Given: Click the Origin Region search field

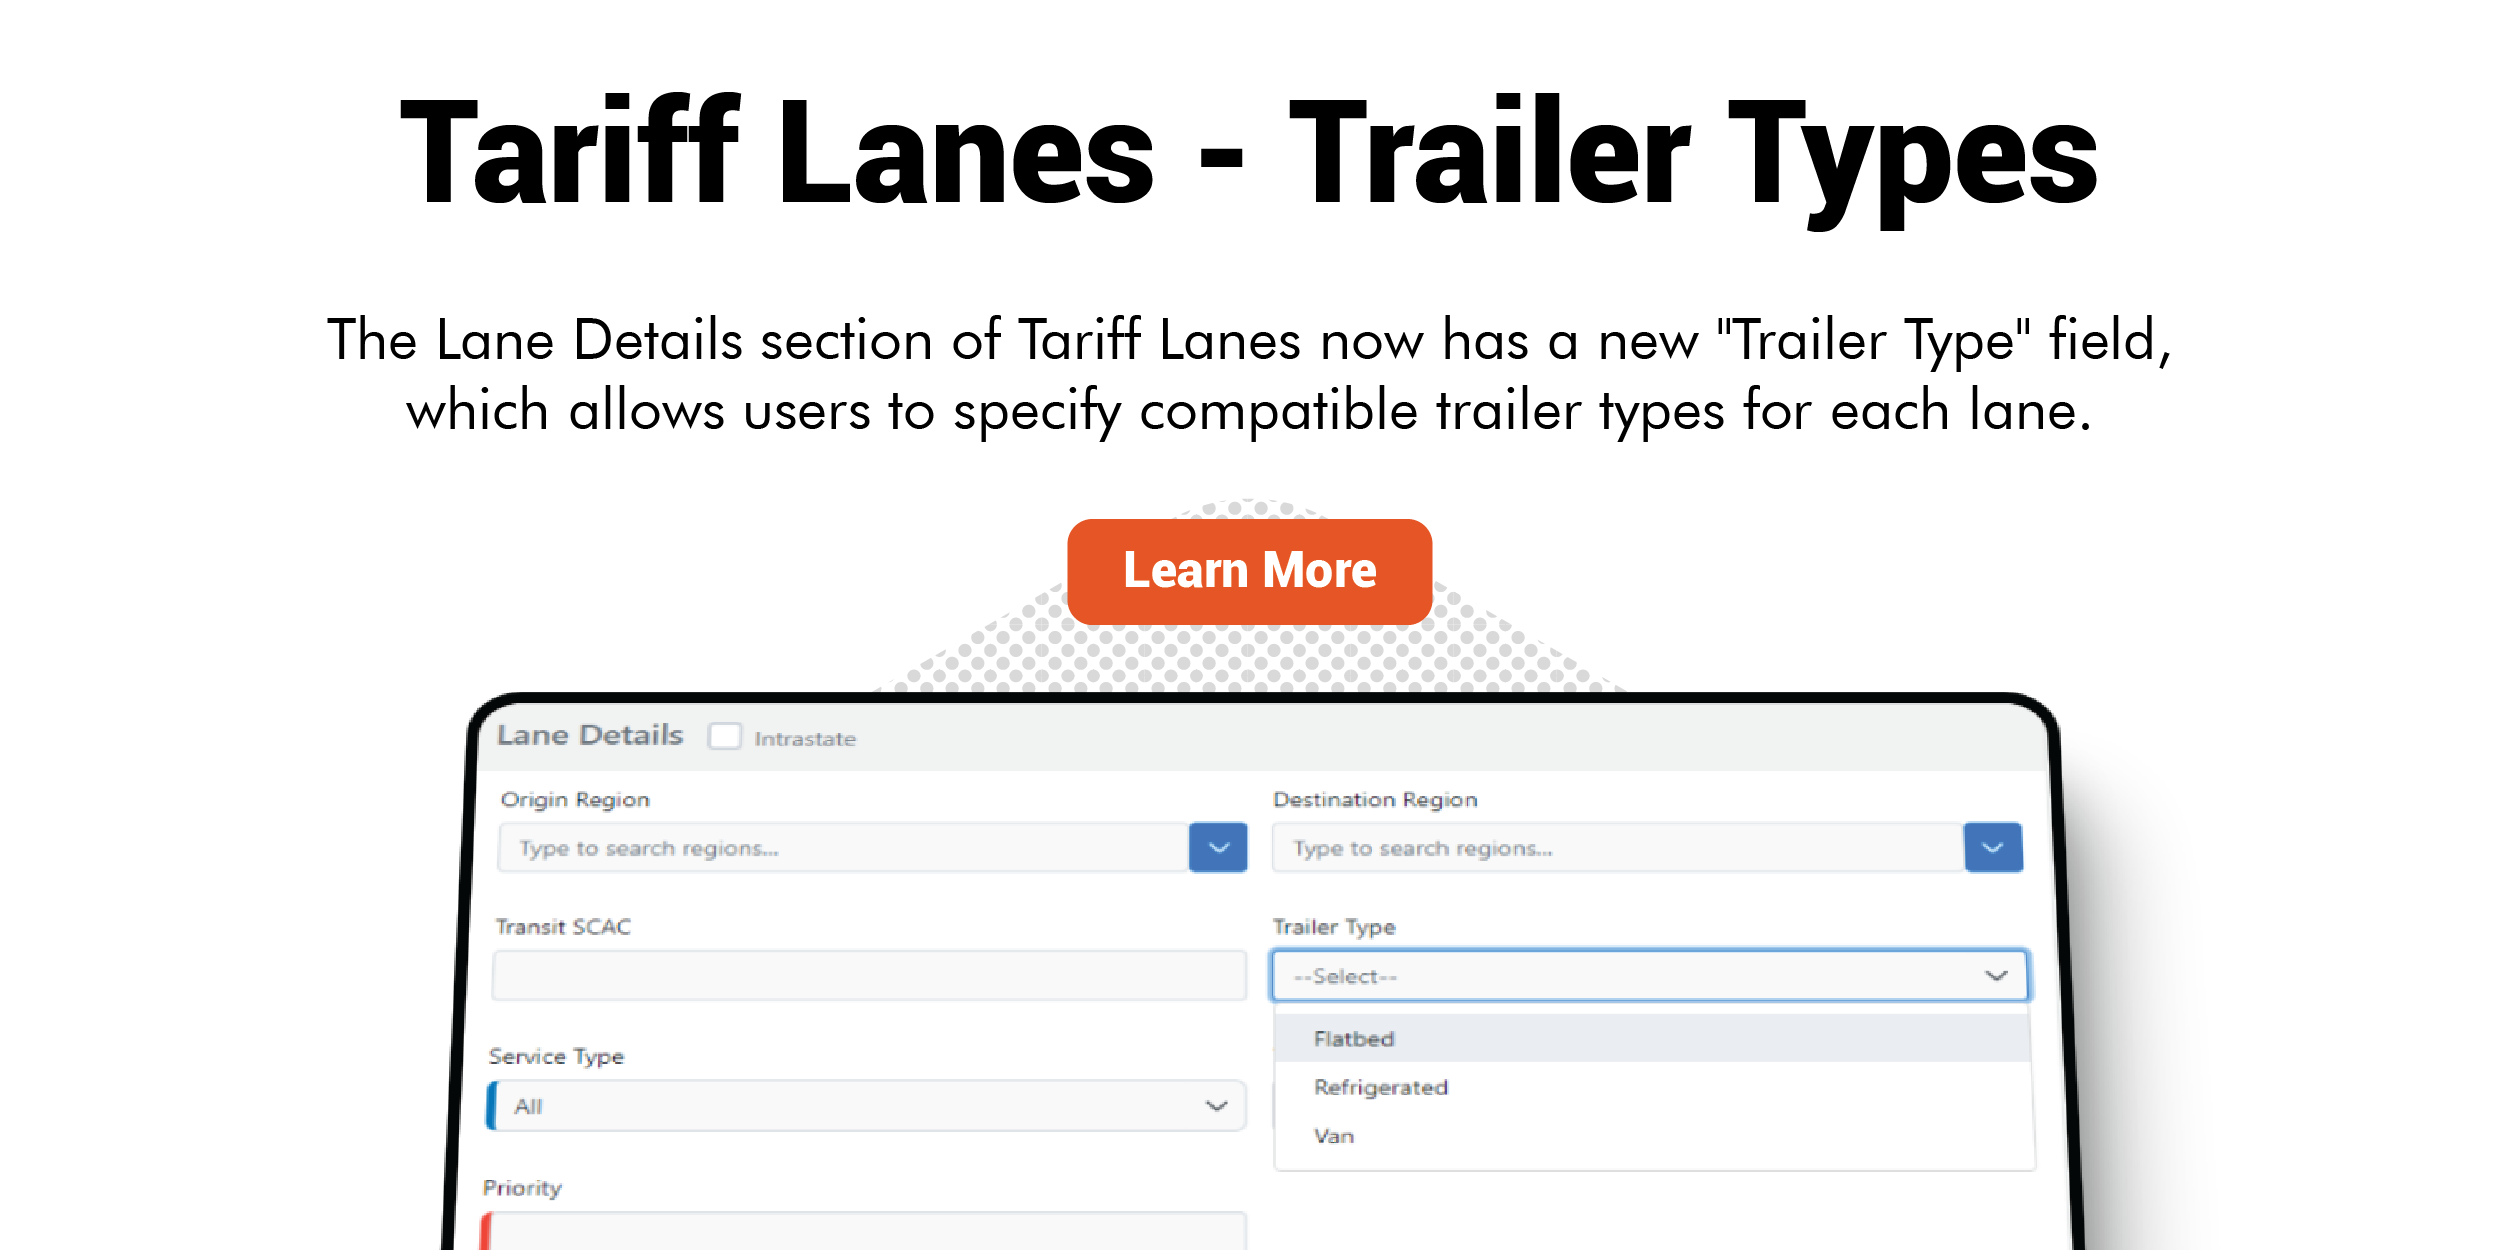Looking at the screenshot, I should (843, 847).
